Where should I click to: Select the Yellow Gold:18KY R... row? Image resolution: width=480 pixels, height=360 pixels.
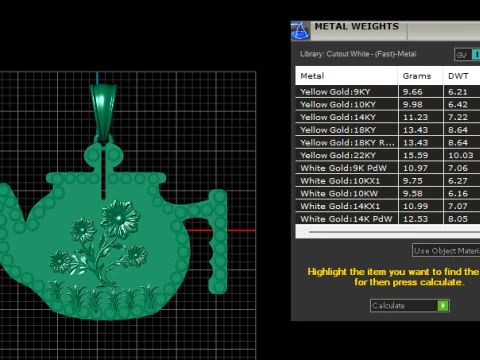point(388,142)
